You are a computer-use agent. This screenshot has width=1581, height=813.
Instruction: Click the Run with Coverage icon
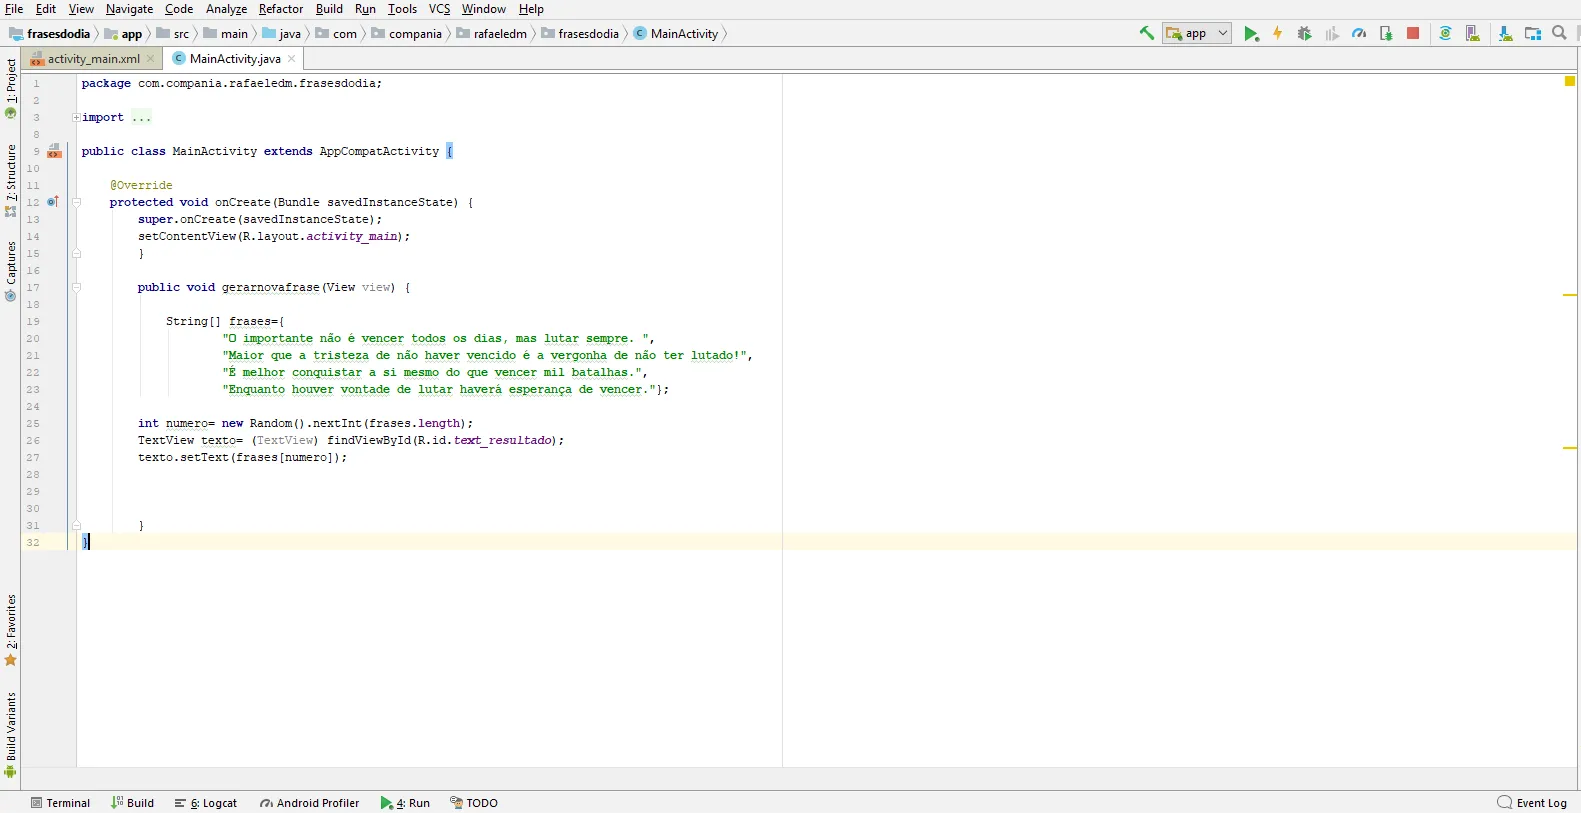(1331, 34)
